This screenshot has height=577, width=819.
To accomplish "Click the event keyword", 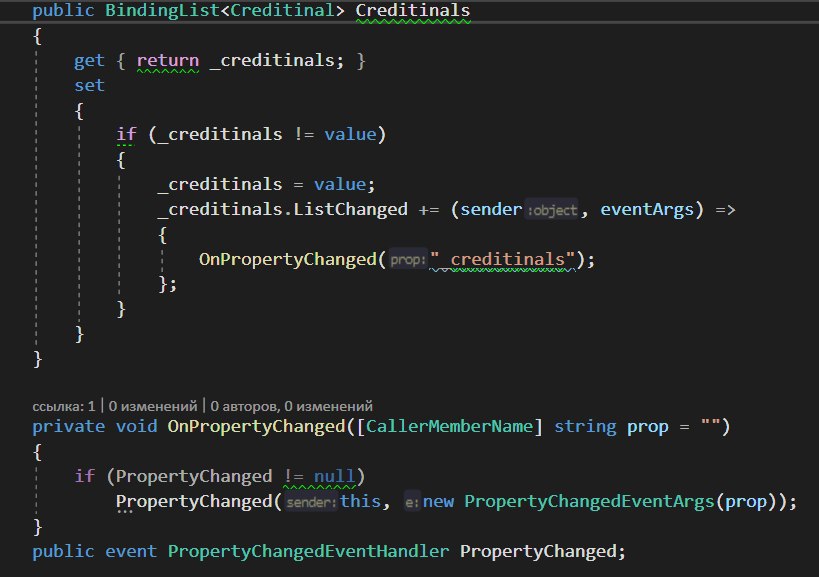I will tap(131, 551).
